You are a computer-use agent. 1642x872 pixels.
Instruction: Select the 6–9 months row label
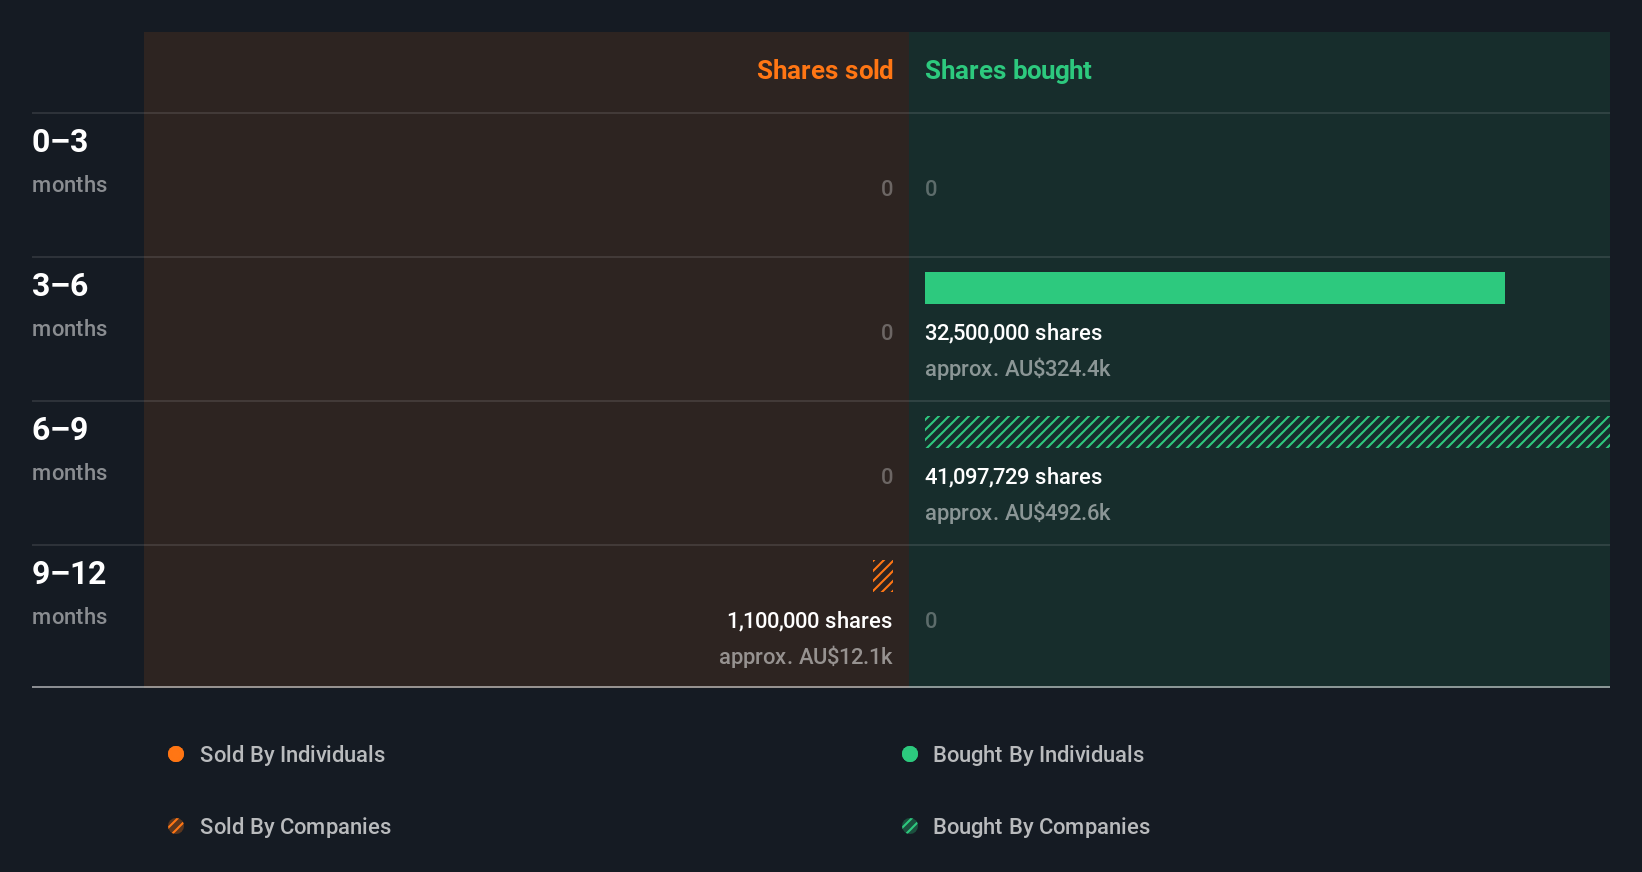click(x=69, y=449)
